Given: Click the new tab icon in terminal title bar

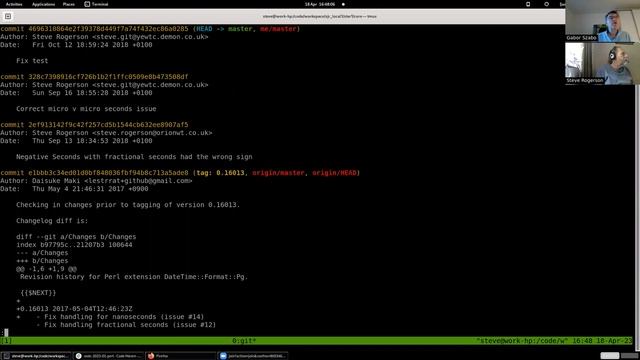Looking at the screenshot, I should (x=8, y=16).
